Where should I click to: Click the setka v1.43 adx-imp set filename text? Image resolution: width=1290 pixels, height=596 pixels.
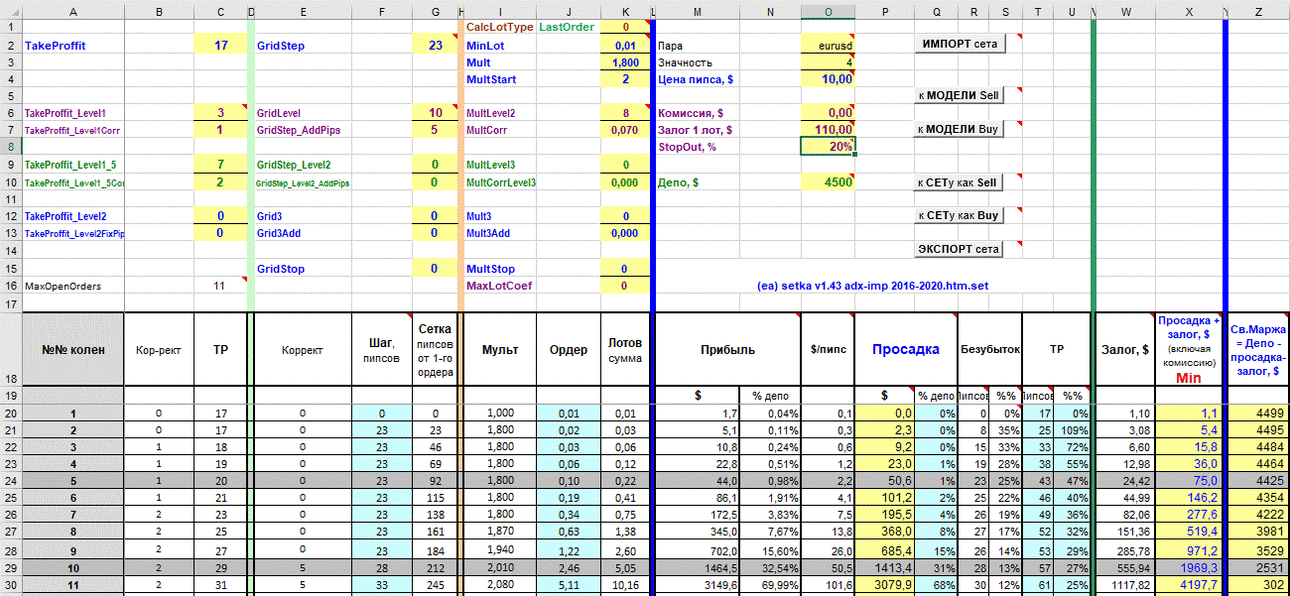[x=873, y=286]
